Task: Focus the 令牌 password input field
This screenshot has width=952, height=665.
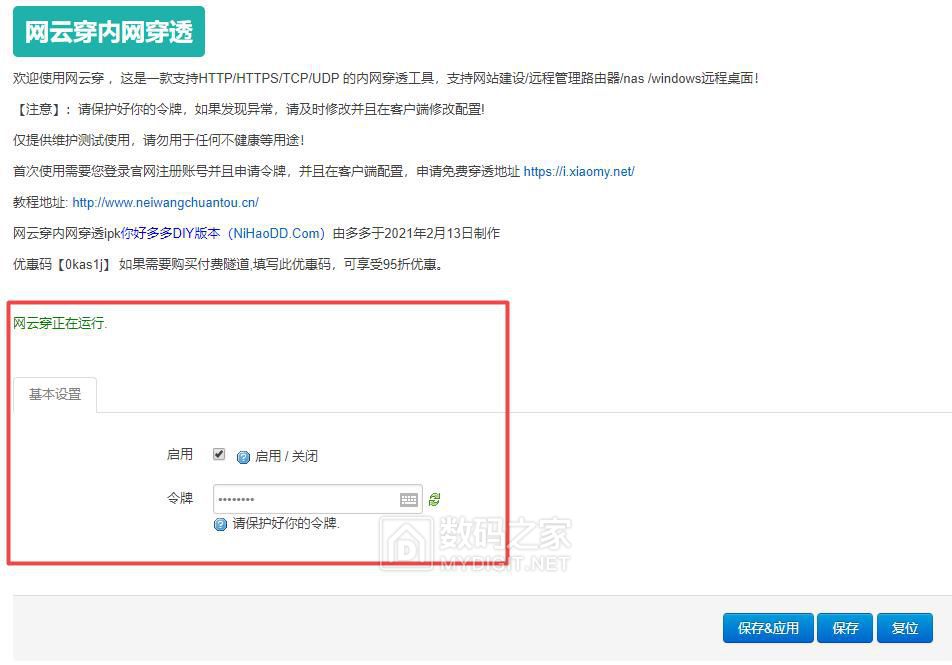Action: pyautogui.click(x=305, y=500)
